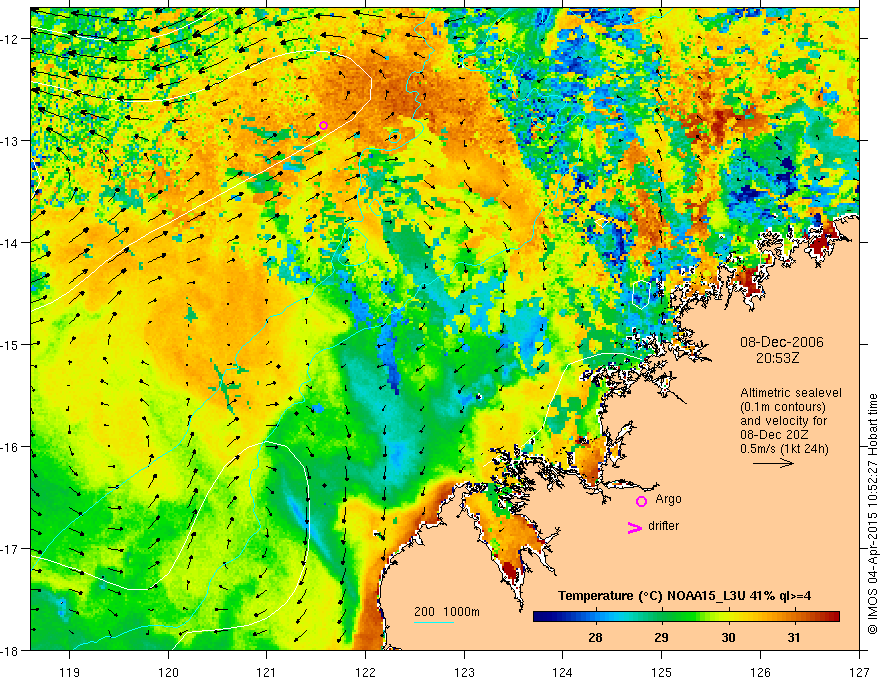
Task: Click the color bar value '29'
Action: pyautogui.click(x=662, y=637)
